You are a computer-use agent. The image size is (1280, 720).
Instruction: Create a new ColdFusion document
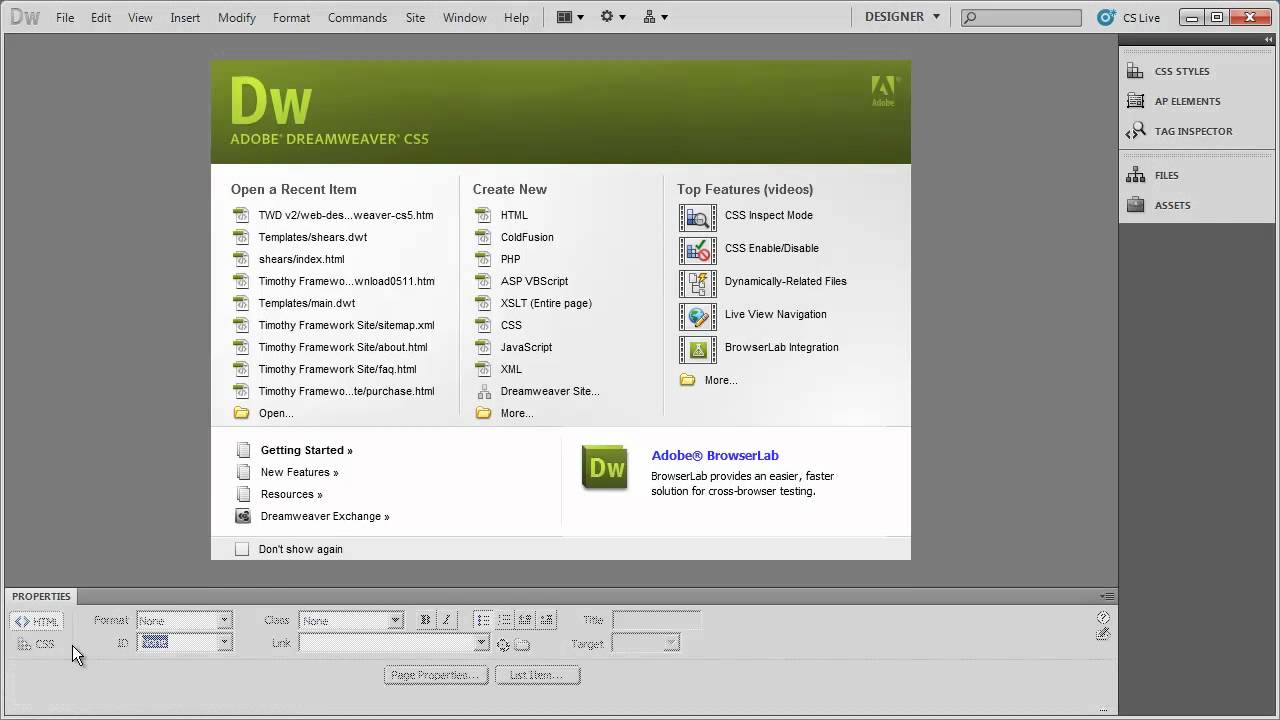pos(527,237)
